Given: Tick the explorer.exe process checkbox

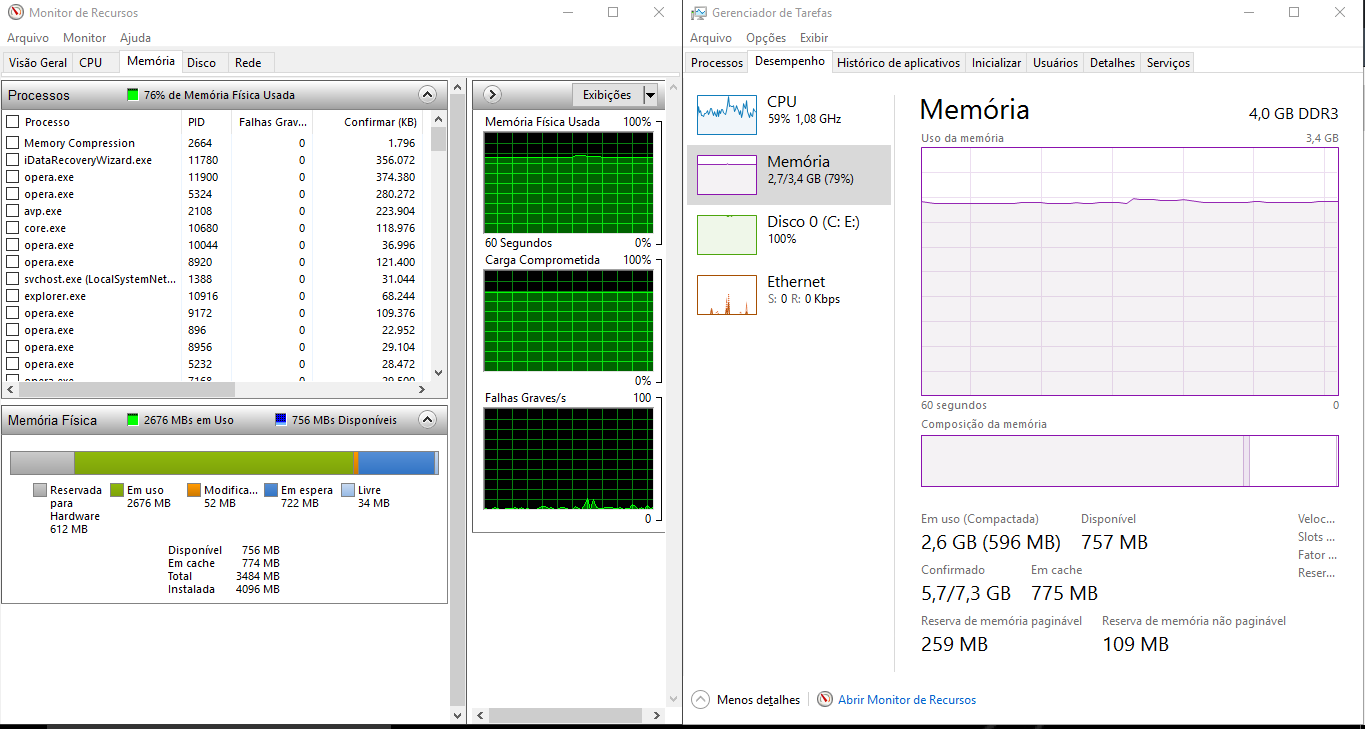Looking at the screenshot, I should (13, 296).
